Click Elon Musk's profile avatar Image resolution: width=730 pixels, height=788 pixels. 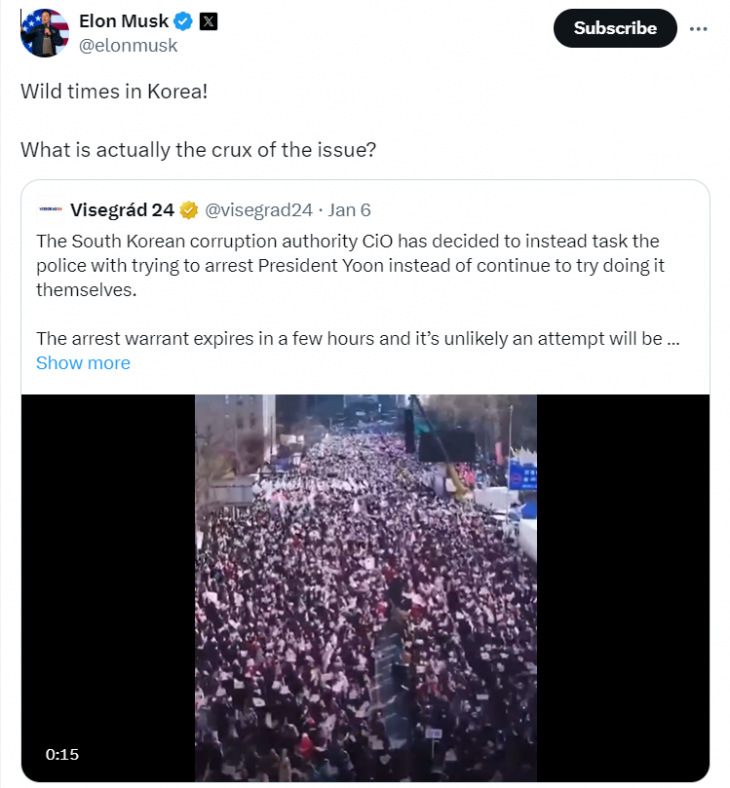pos(44,33)
